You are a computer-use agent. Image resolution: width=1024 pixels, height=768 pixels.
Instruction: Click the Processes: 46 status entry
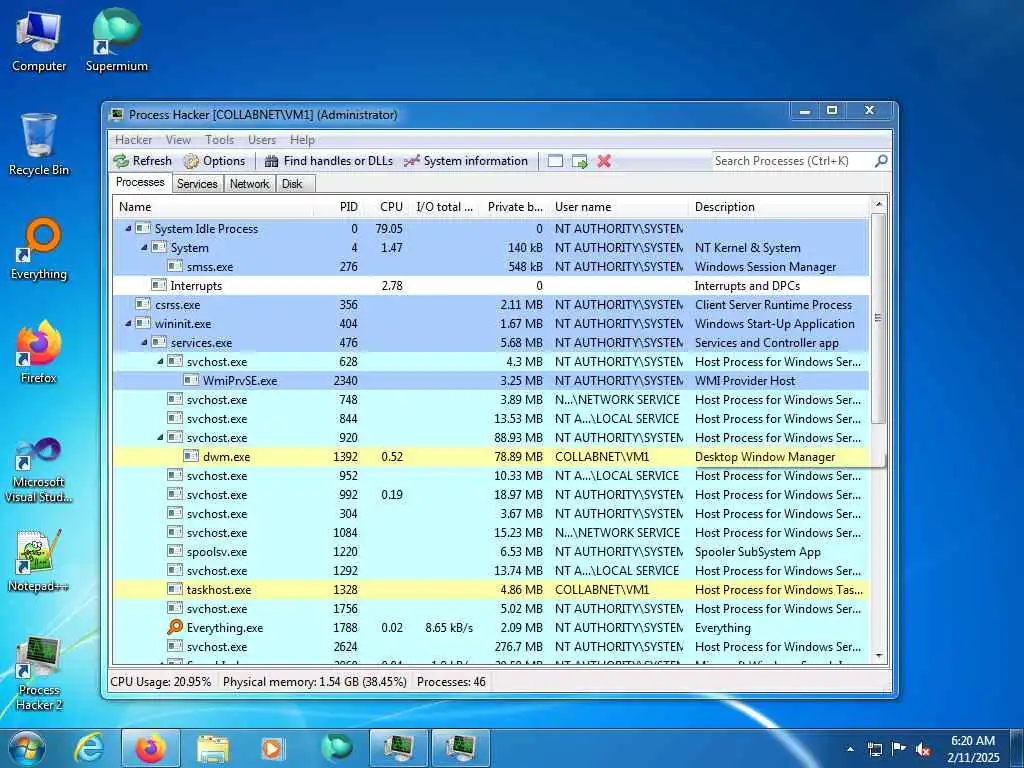(x=451, y=682)
